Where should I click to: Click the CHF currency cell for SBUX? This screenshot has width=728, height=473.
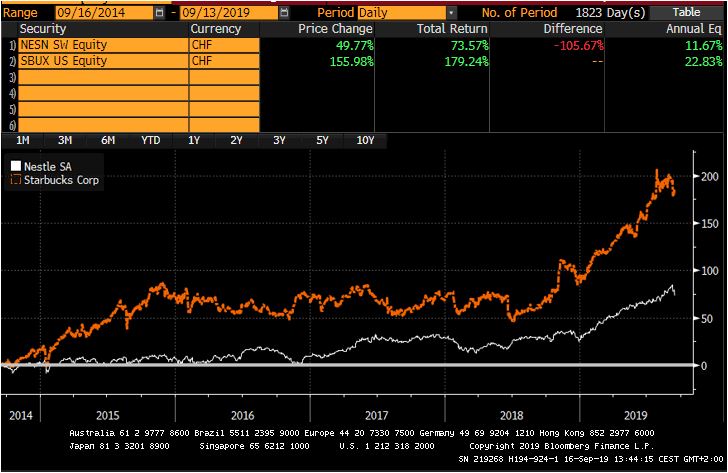pyautogui.click(x=224, y=61)
